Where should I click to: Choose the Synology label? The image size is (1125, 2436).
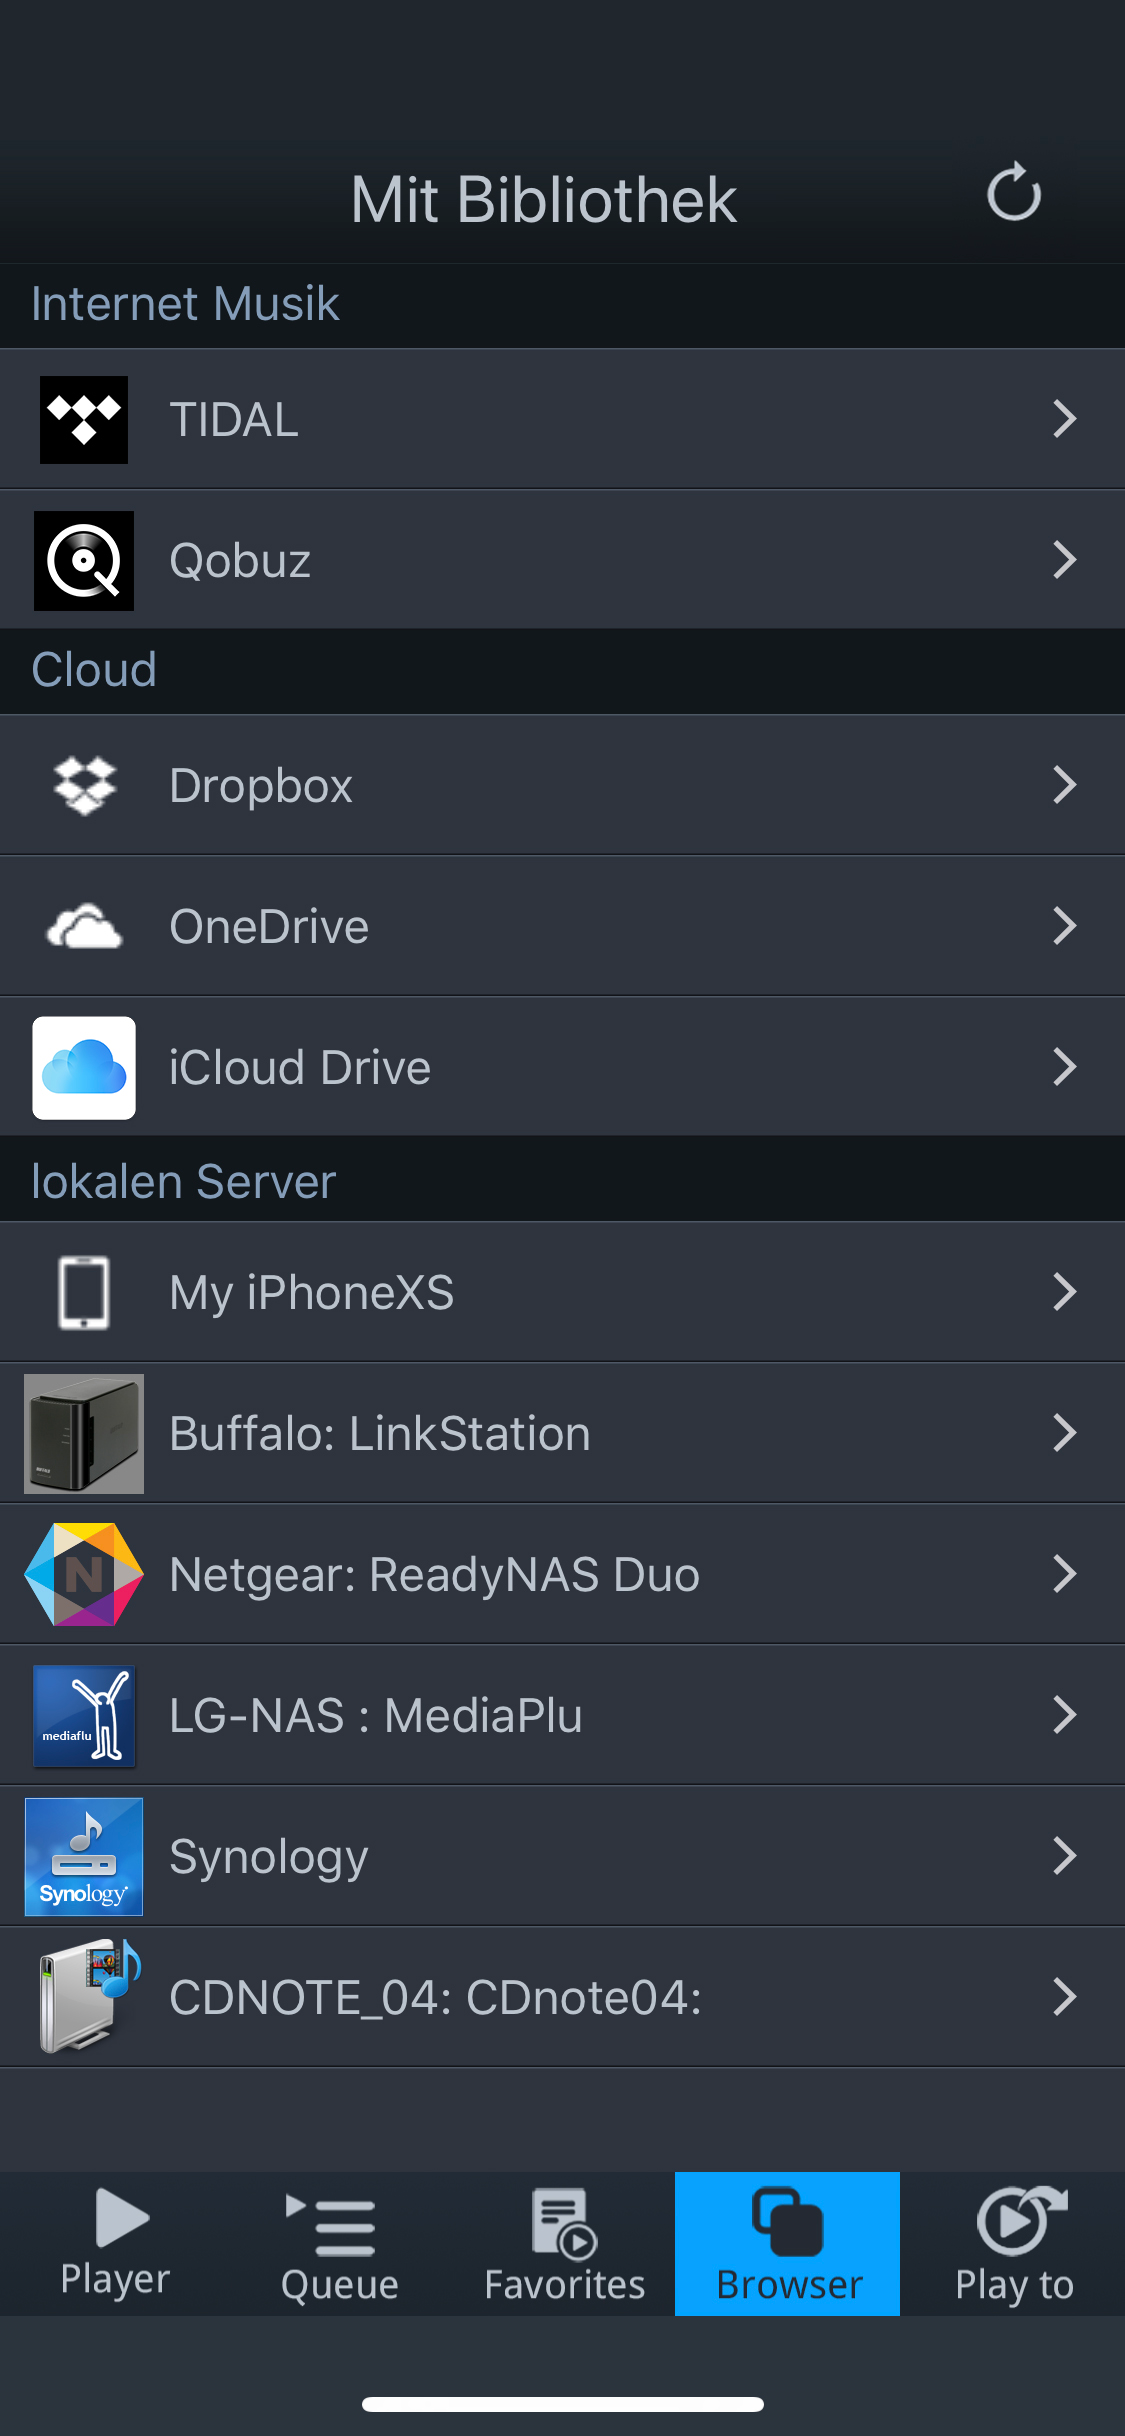[x=269, y=1859]
